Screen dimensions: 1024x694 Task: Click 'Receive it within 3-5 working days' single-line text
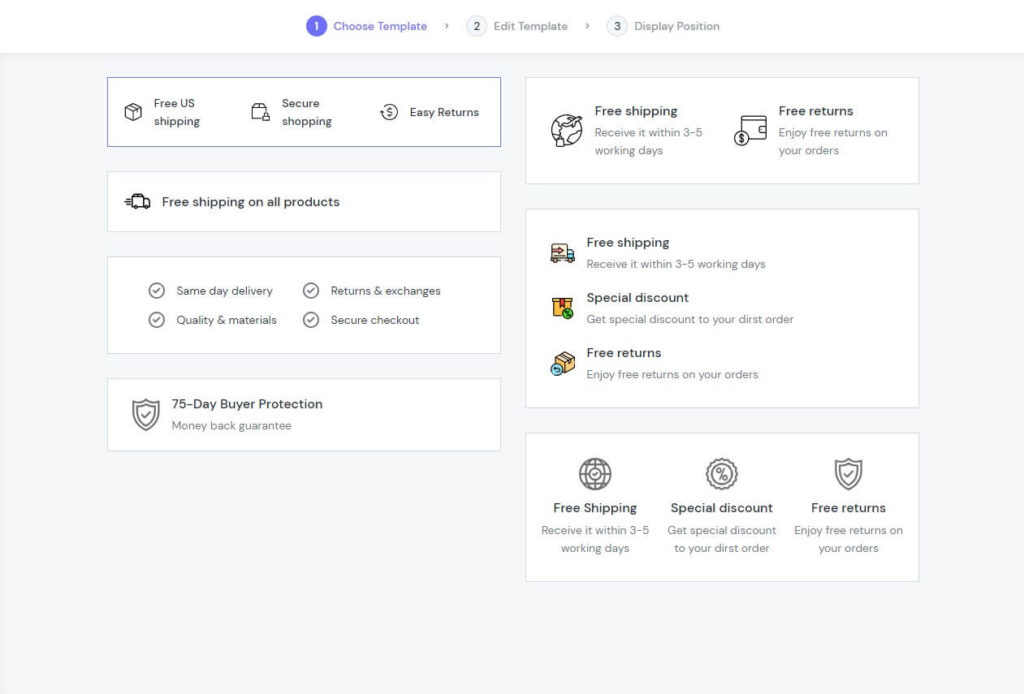676,264
